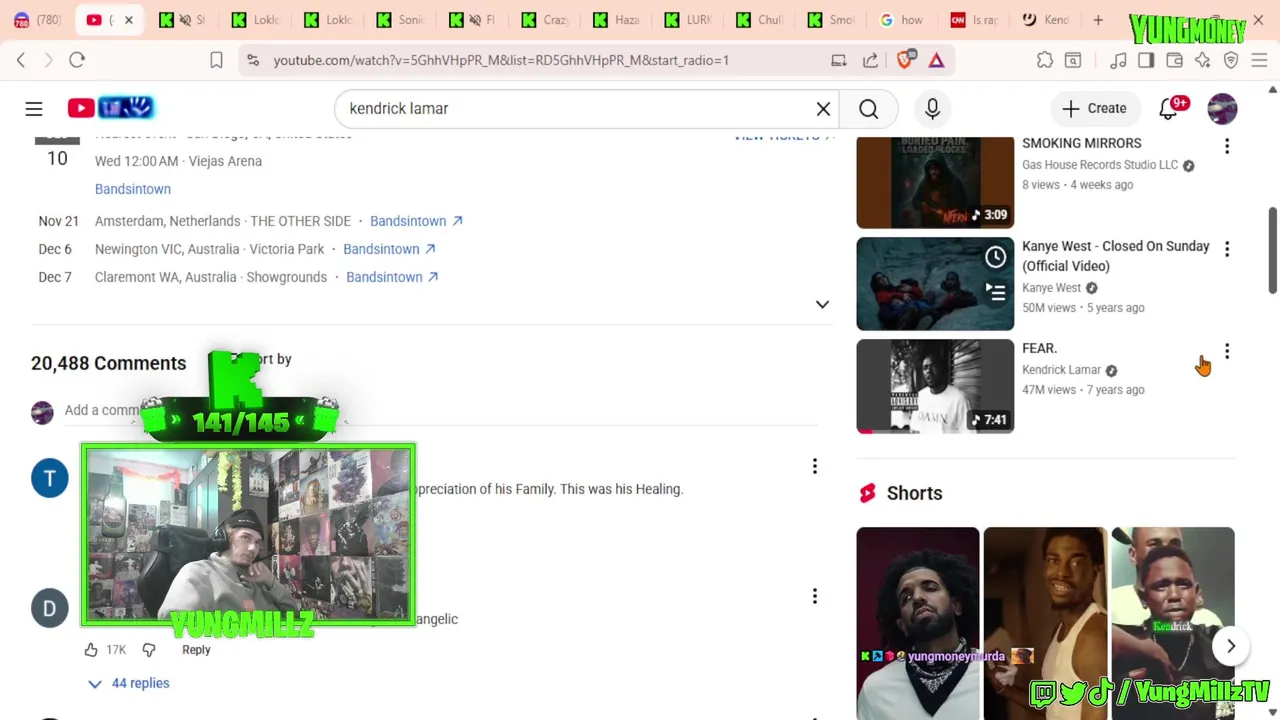1280x720 pixels.
Task: Share this page from the address bar
Action: tap(870, 60)
